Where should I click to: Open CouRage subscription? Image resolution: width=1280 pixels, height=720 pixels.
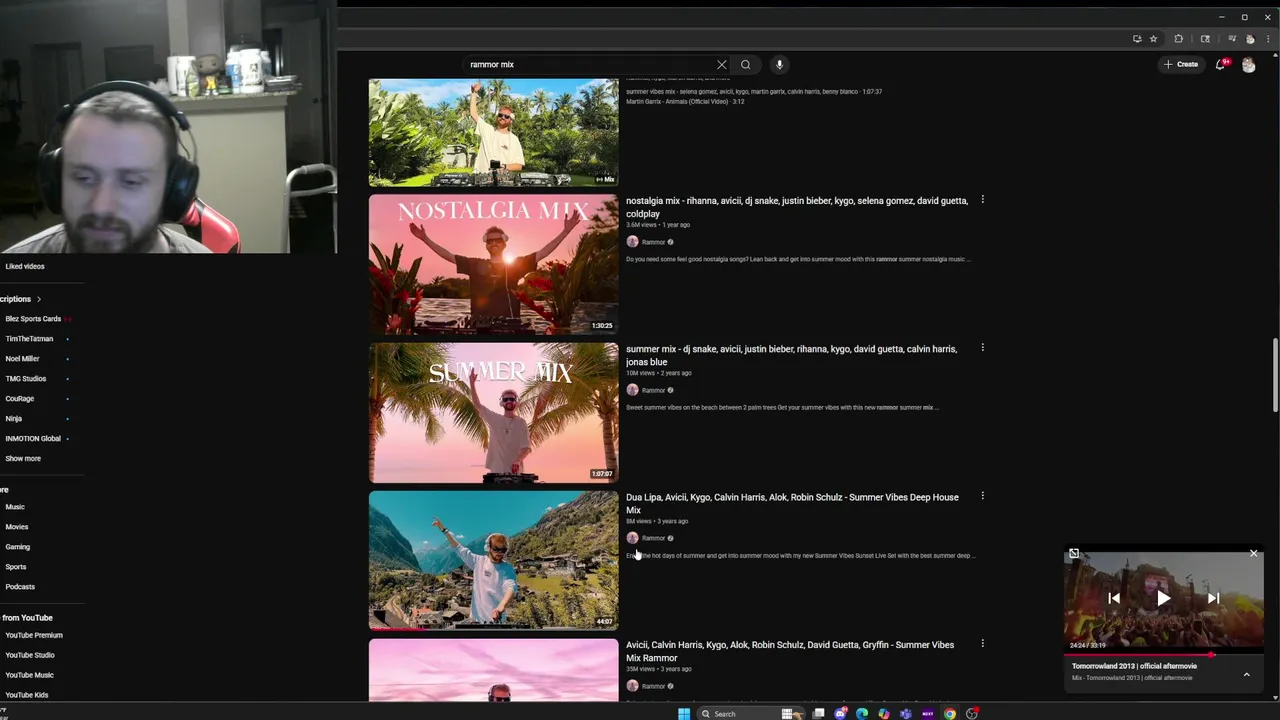[x=19, y=399]
